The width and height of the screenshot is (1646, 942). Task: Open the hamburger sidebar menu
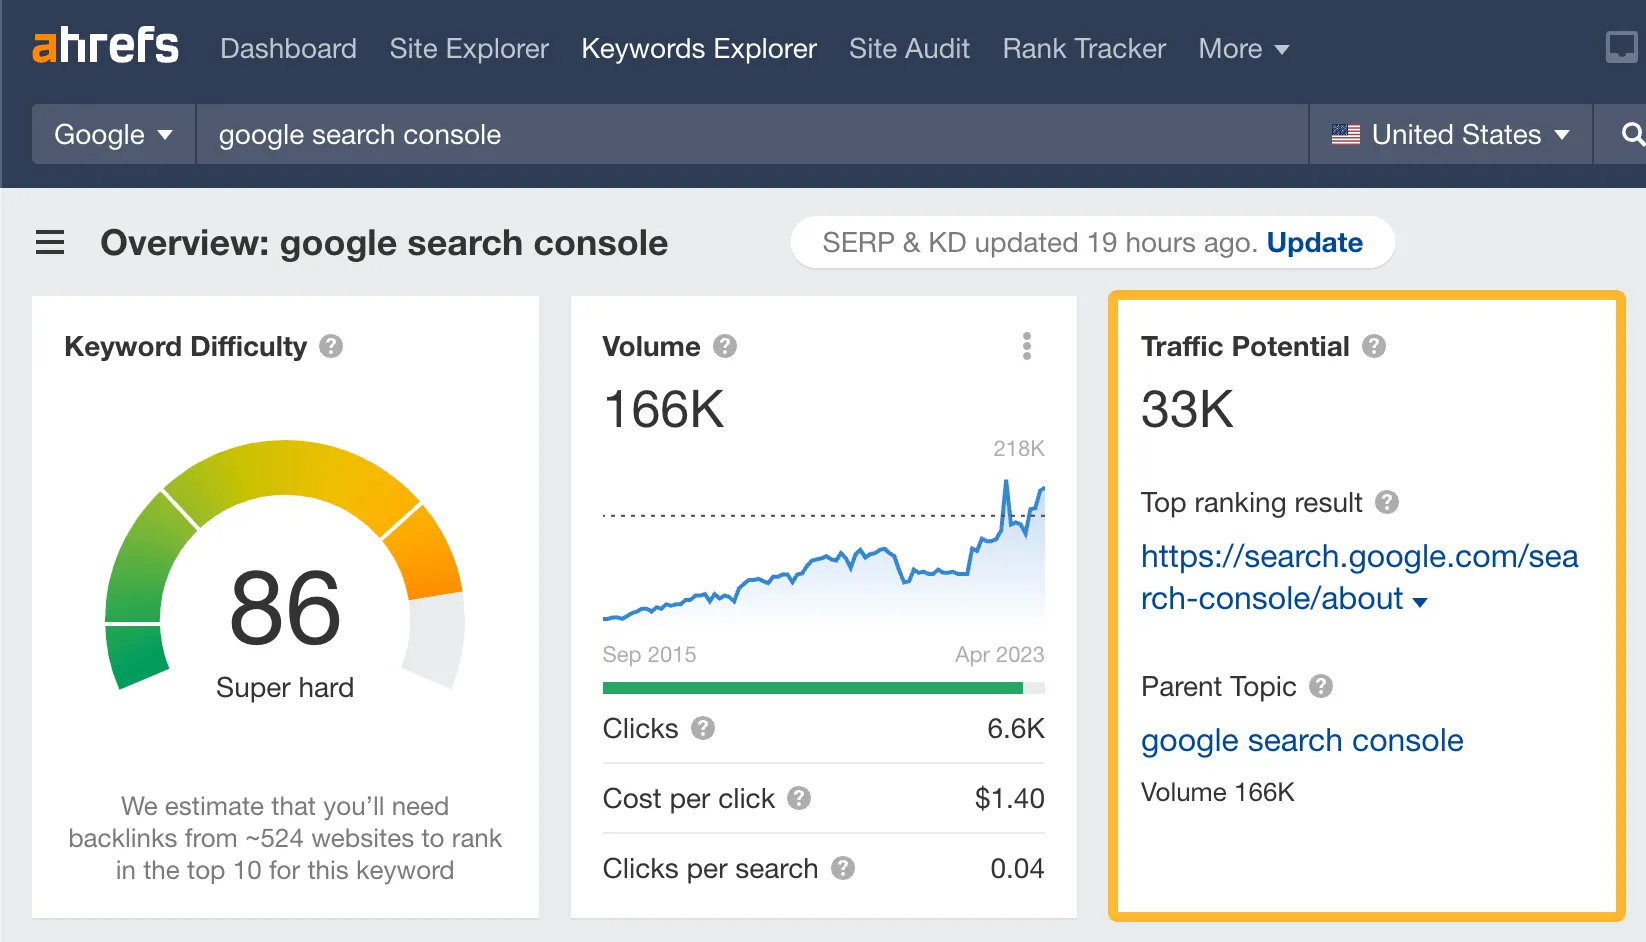(50, 243)
